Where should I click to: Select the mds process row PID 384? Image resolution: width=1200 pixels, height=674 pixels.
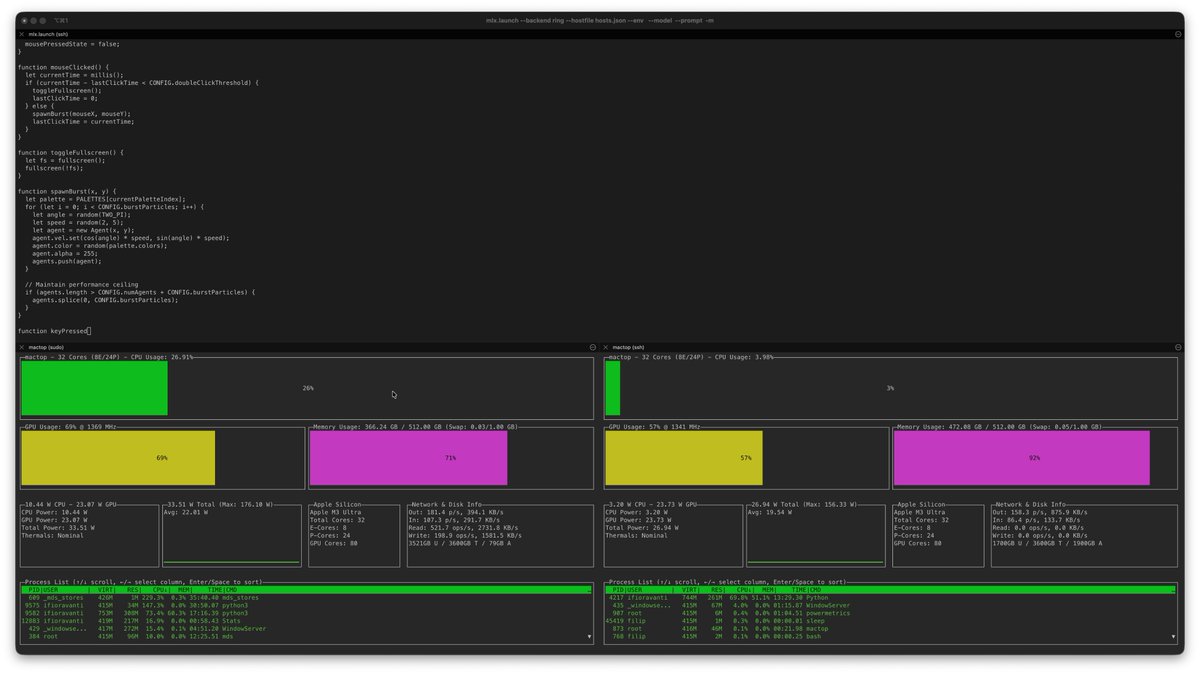point(304,637)
